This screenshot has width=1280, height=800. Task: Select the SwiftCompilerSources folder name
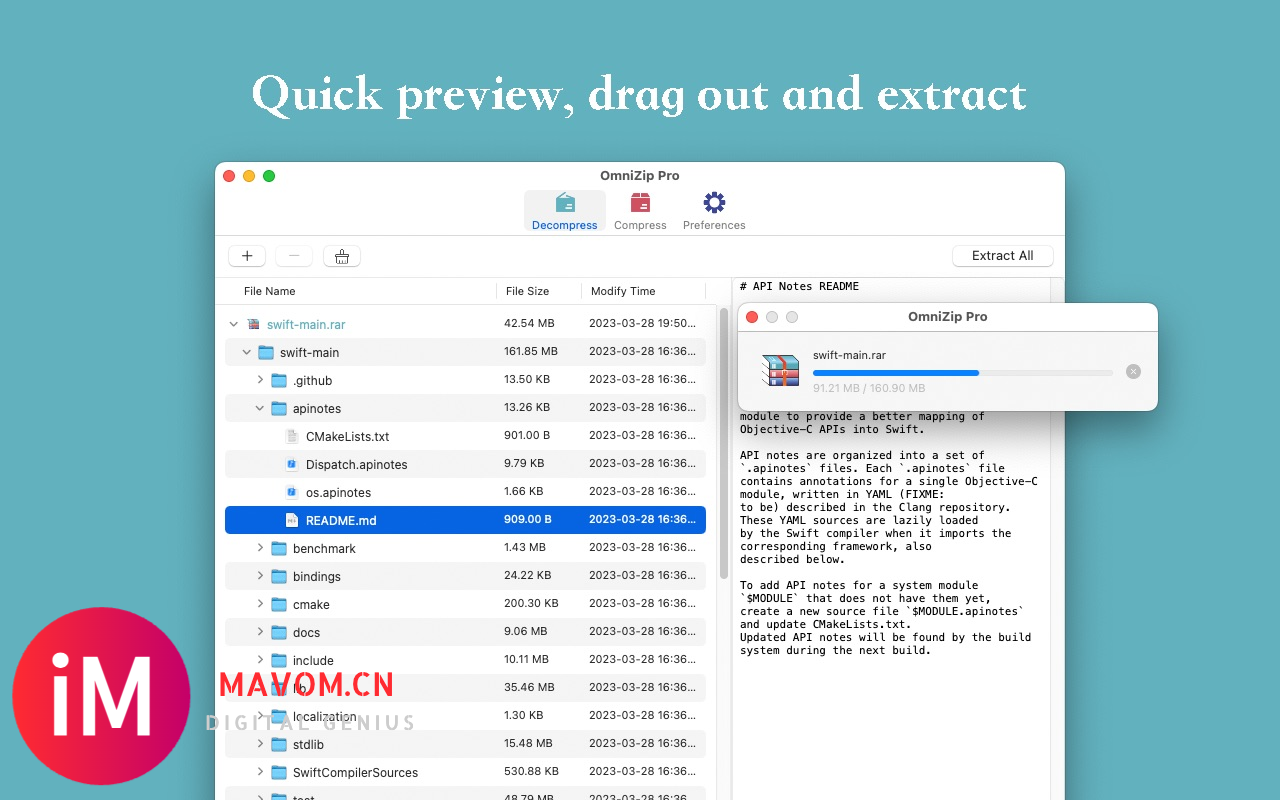(355, 773)
